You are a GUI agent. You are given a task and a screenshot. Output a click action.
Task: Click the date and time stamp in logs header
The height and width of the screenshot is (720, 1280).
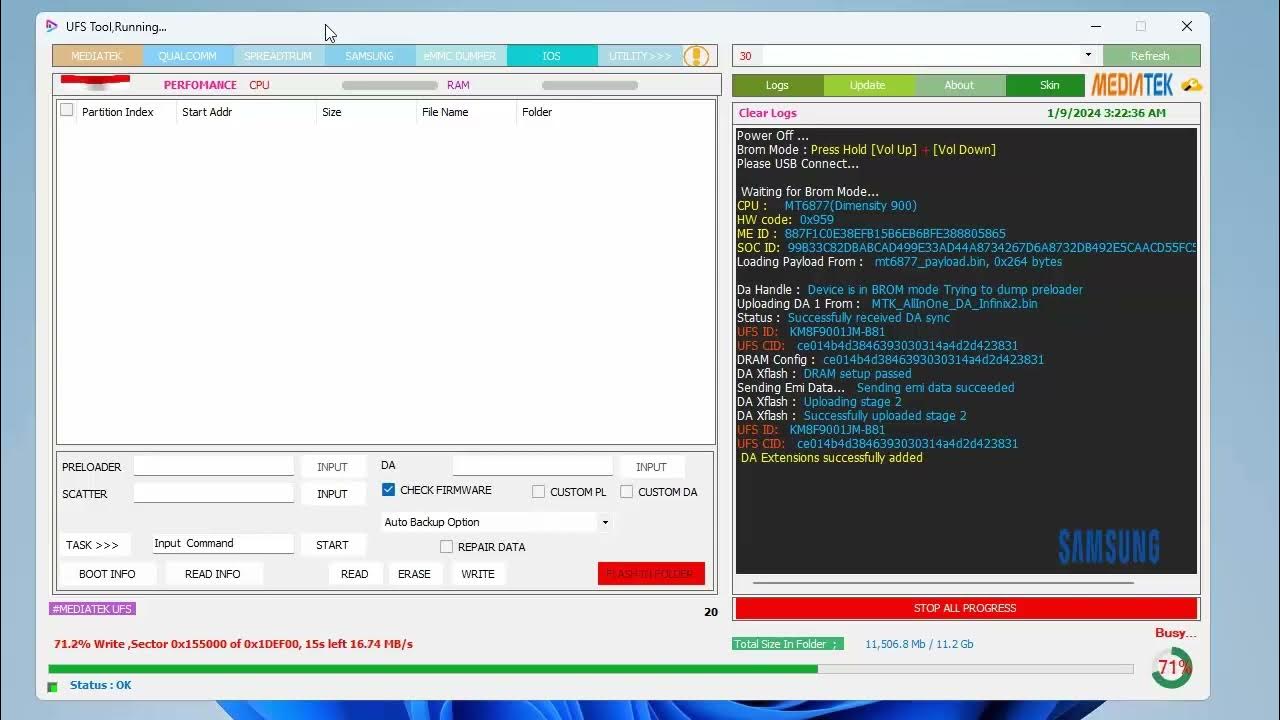(x=1106, y=113)
